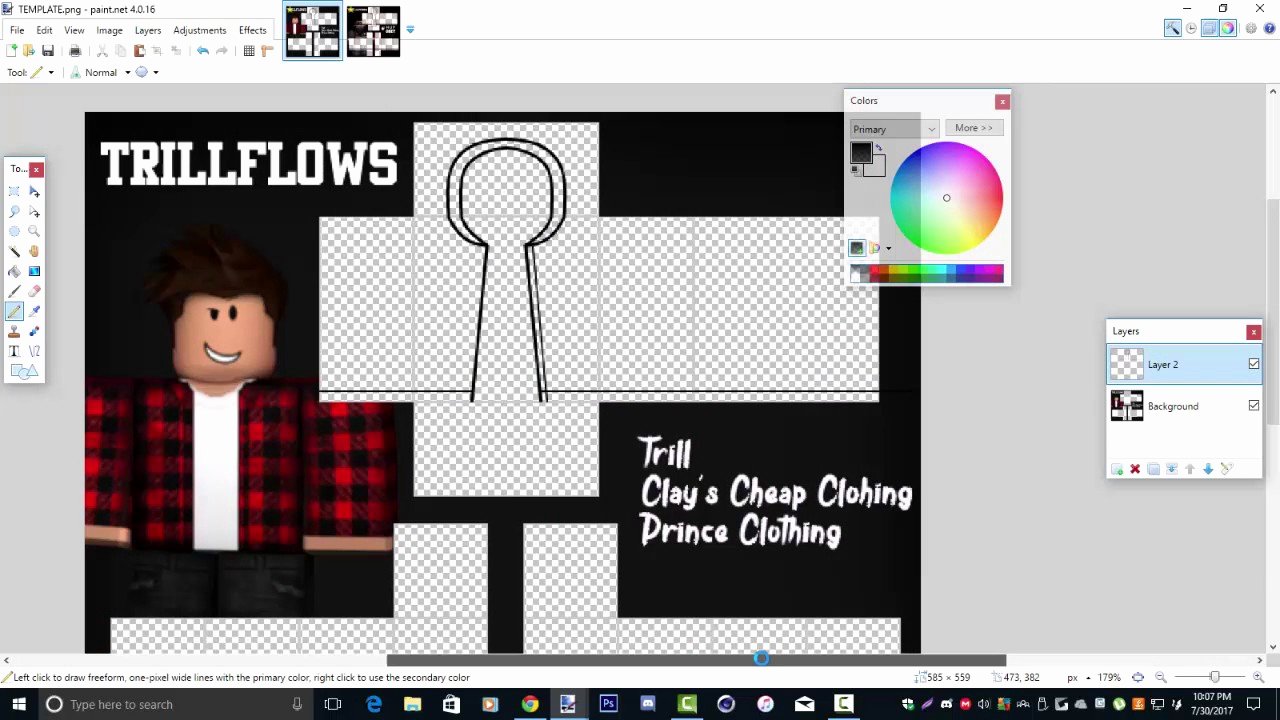
Task: Click the primary color swatch
Action: tap(860, 153)
